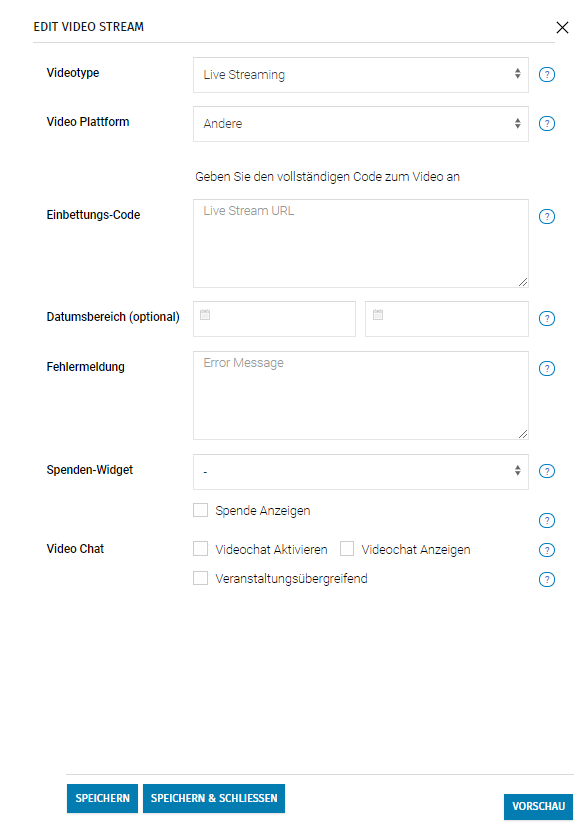Image resolution: width=588 pixels, height=837 pixels.
Task: Check the Videochat Anzeigen box
Action: click(347, 549)
